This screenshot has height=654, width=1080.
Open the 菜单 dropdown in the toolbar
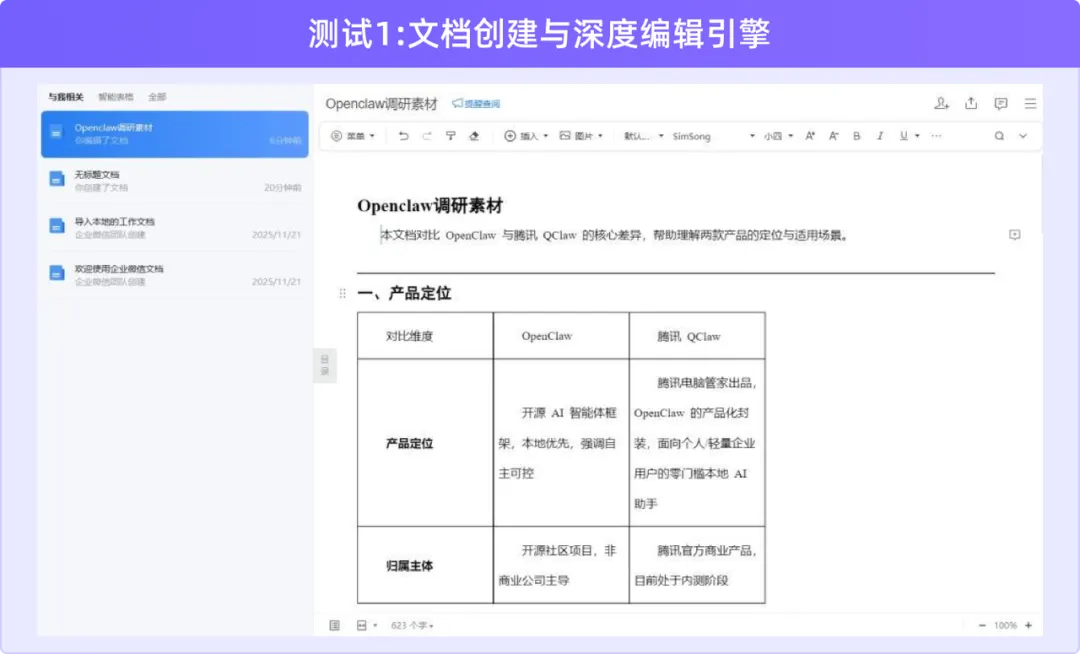tap(353, 136)
